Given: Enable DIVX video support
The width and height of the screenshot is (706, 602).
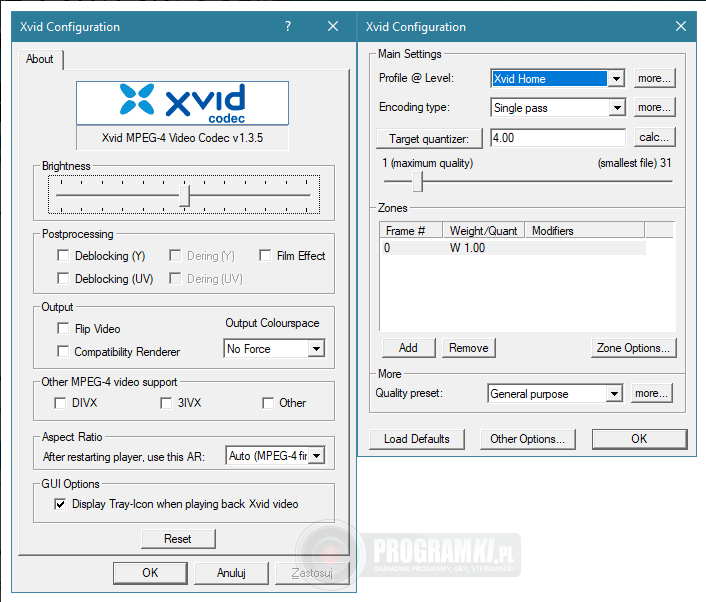Looking at the screenshot, I should pos(60,403).
